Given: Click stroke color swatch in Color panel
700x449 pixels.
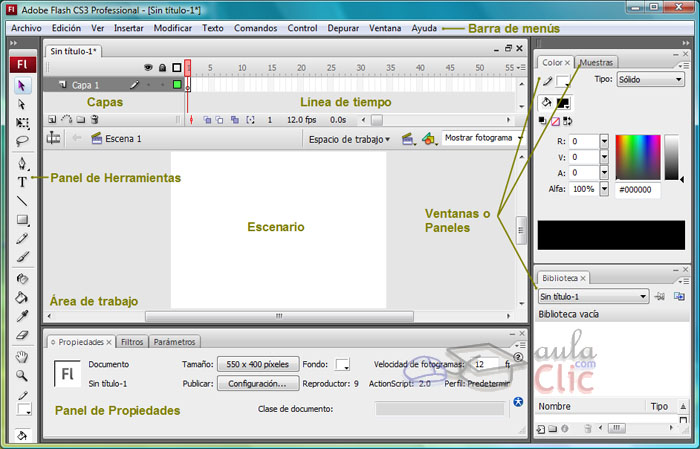Looking at the screenshot, I should coord(563,81).
